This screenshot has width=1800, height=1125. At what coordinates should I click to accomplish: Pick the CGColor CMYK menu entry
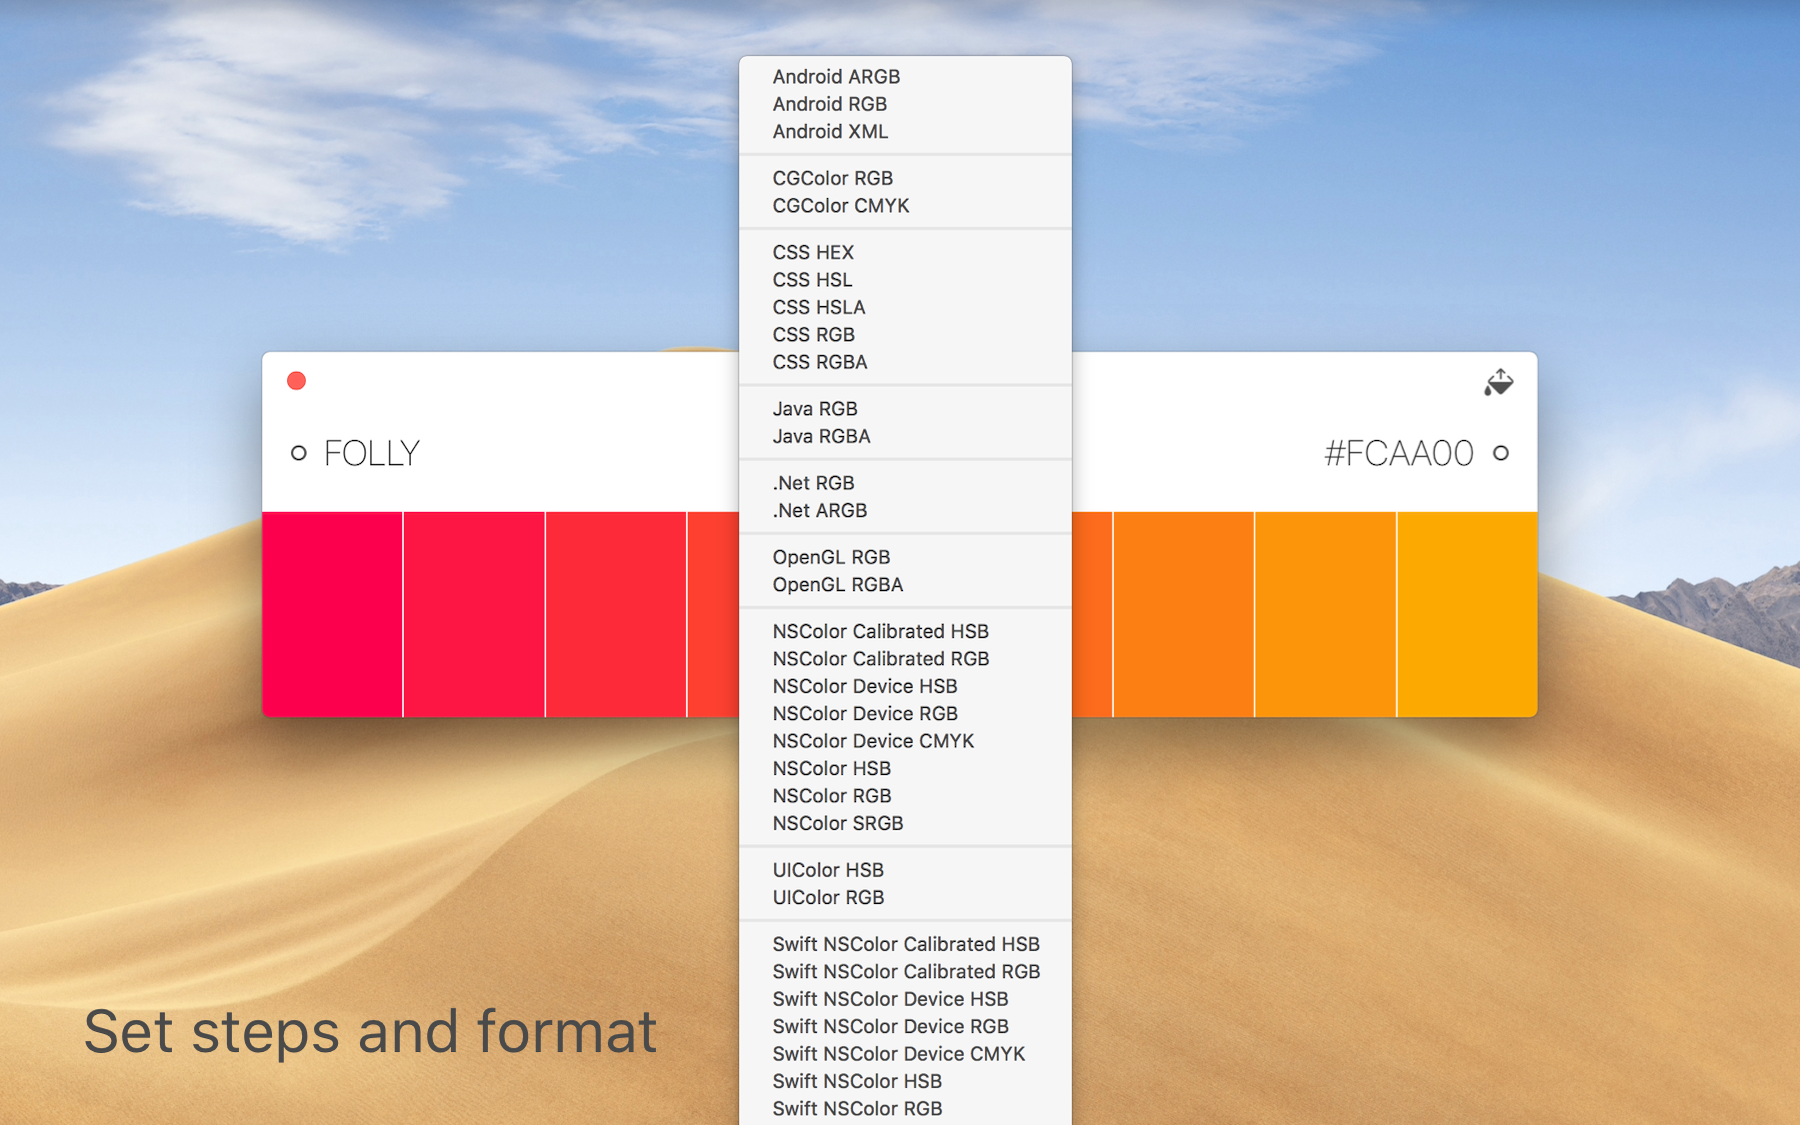click(840, 206)
